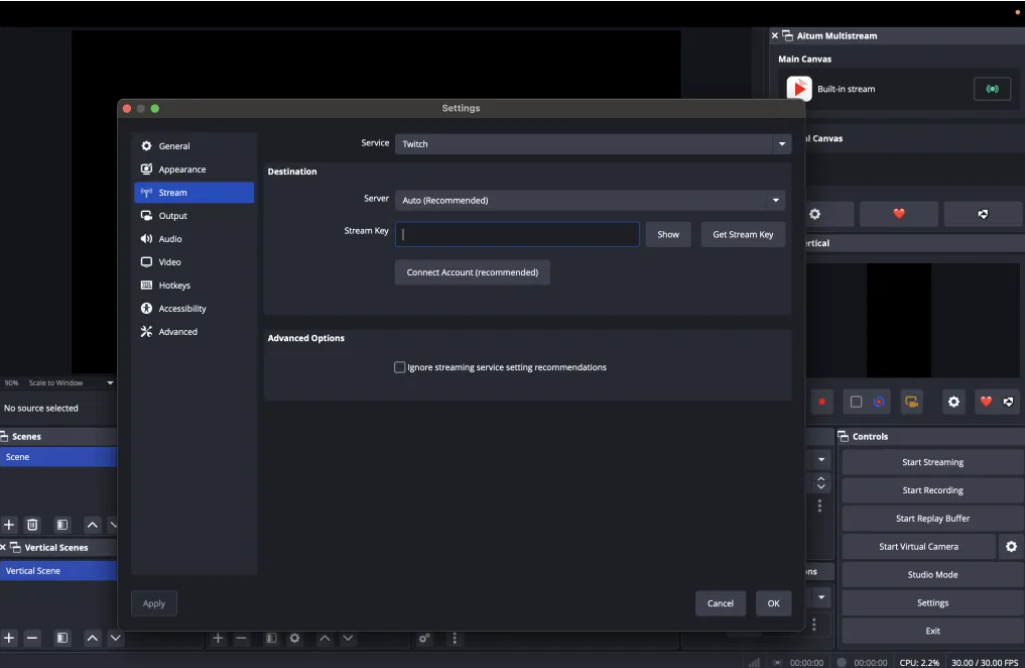This screenshot has width=1025, height=668.
Task: Open the Service dropdown showing Twitch
Action: (x=592, y=144)
